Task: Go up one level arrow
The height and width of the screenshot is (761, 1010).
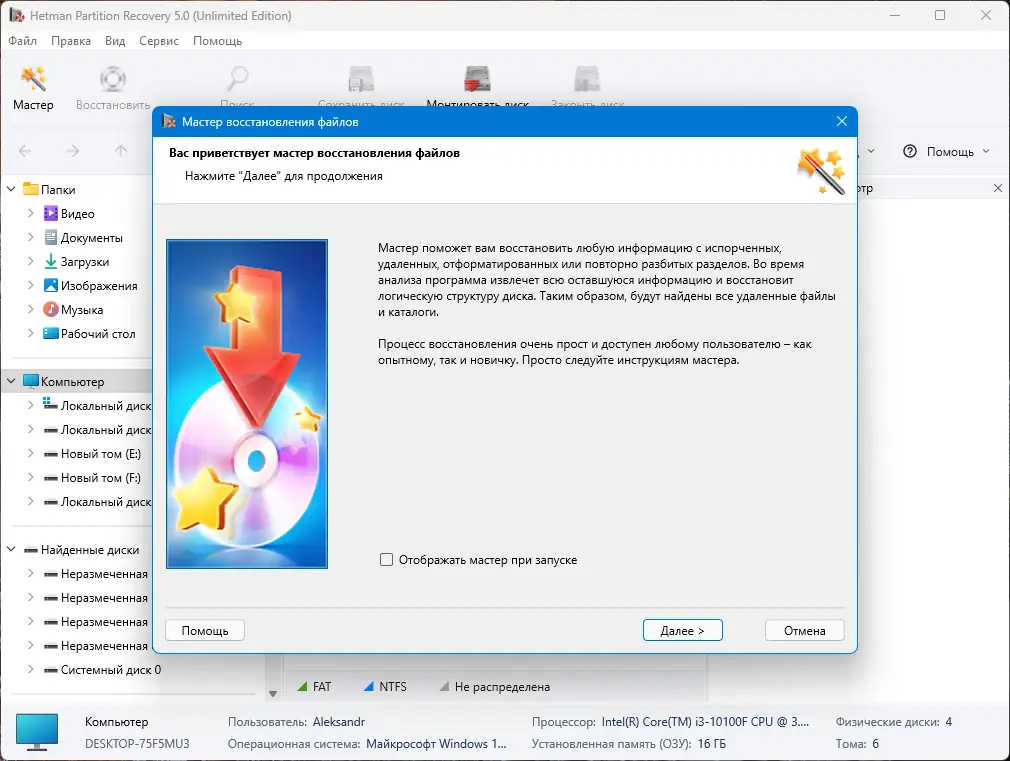Action: 120,151
